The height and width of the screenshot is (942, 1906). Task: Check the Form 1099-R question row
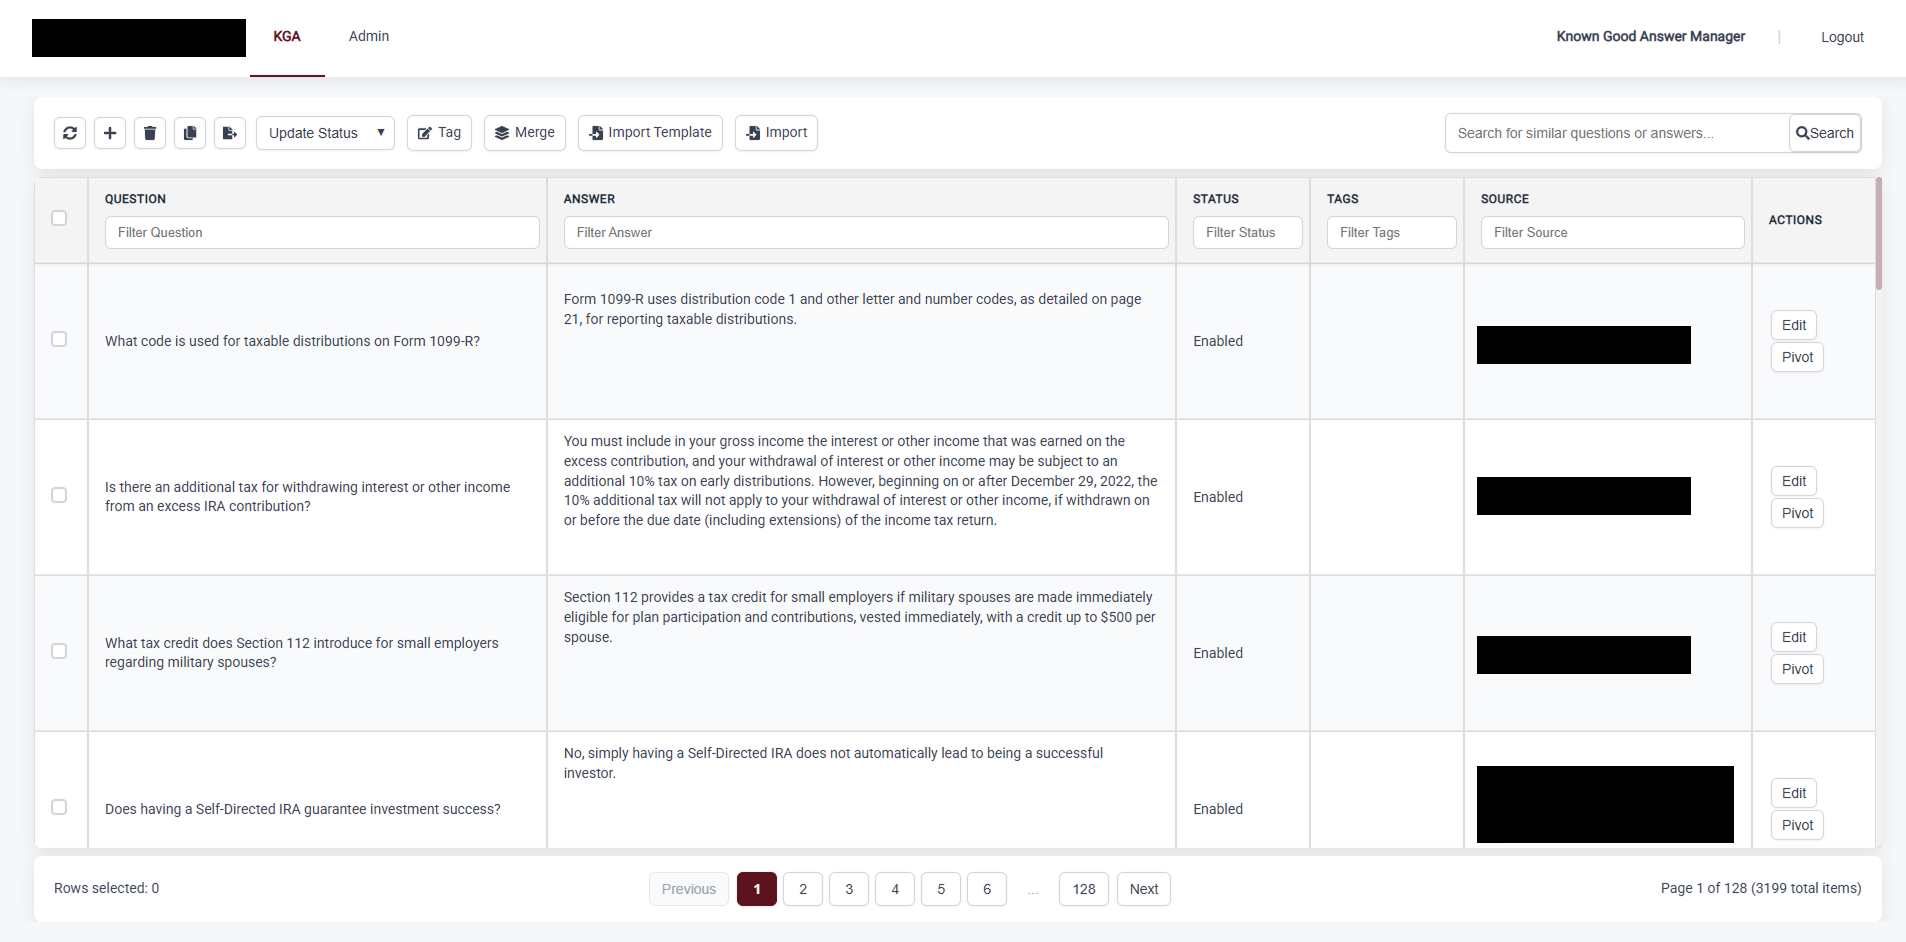coord(59,339)
